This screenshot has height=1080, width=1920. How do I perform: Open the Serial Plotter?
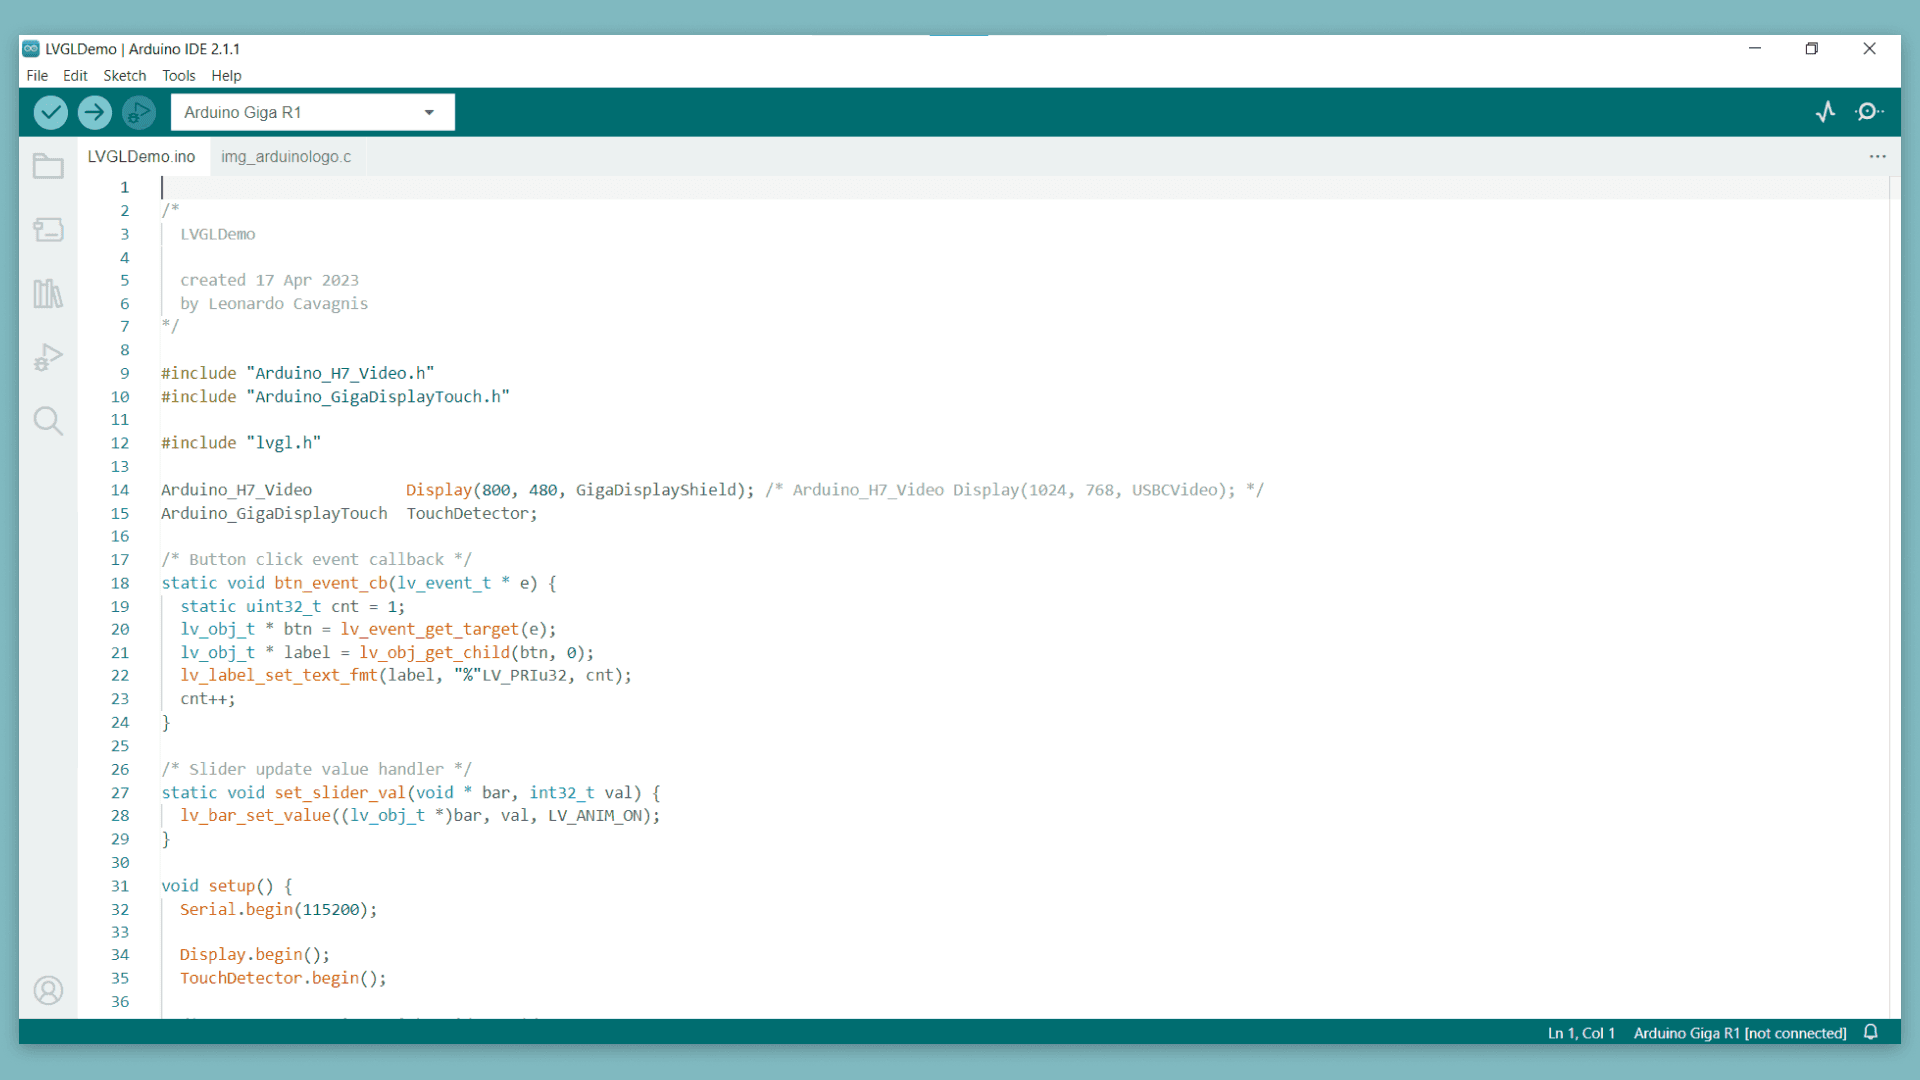(x=1826, y=112)
